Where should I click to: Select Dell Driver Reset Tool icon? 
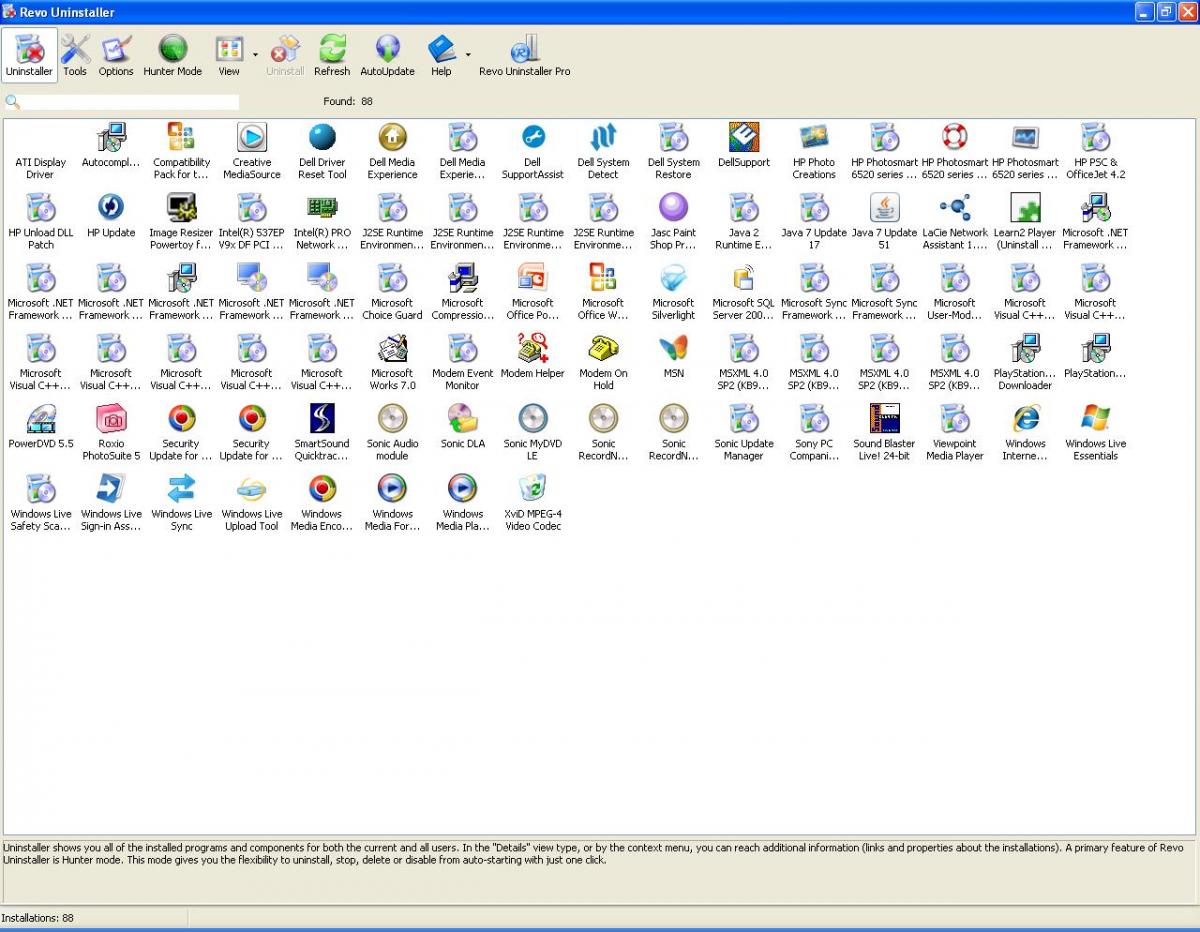click(x=322, y=137)
